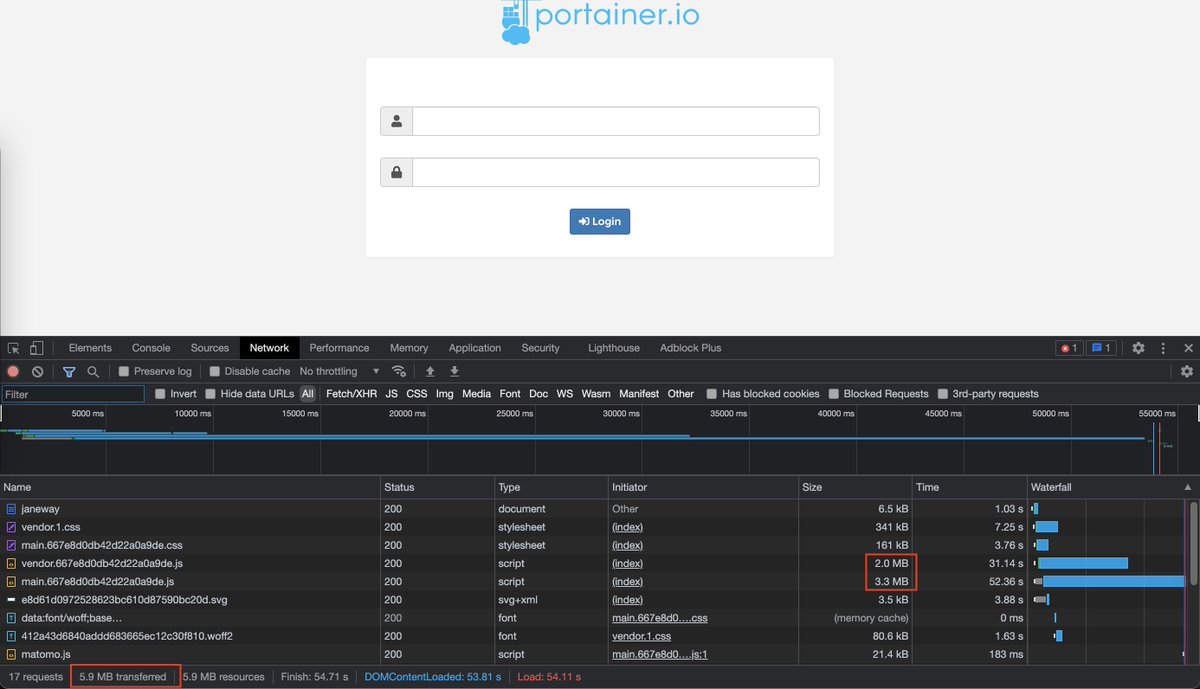Sort by the Status column header

click(x=438, y=487)
